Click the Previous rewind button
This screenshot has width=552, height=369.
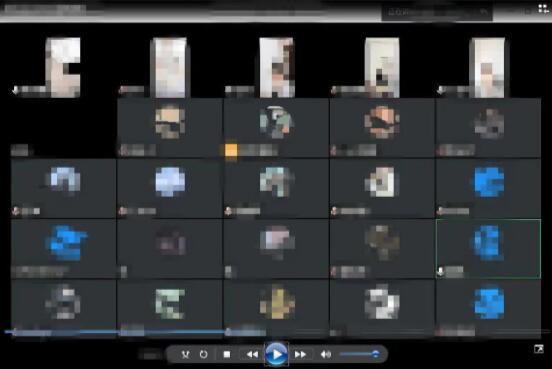tap(252, 354)
